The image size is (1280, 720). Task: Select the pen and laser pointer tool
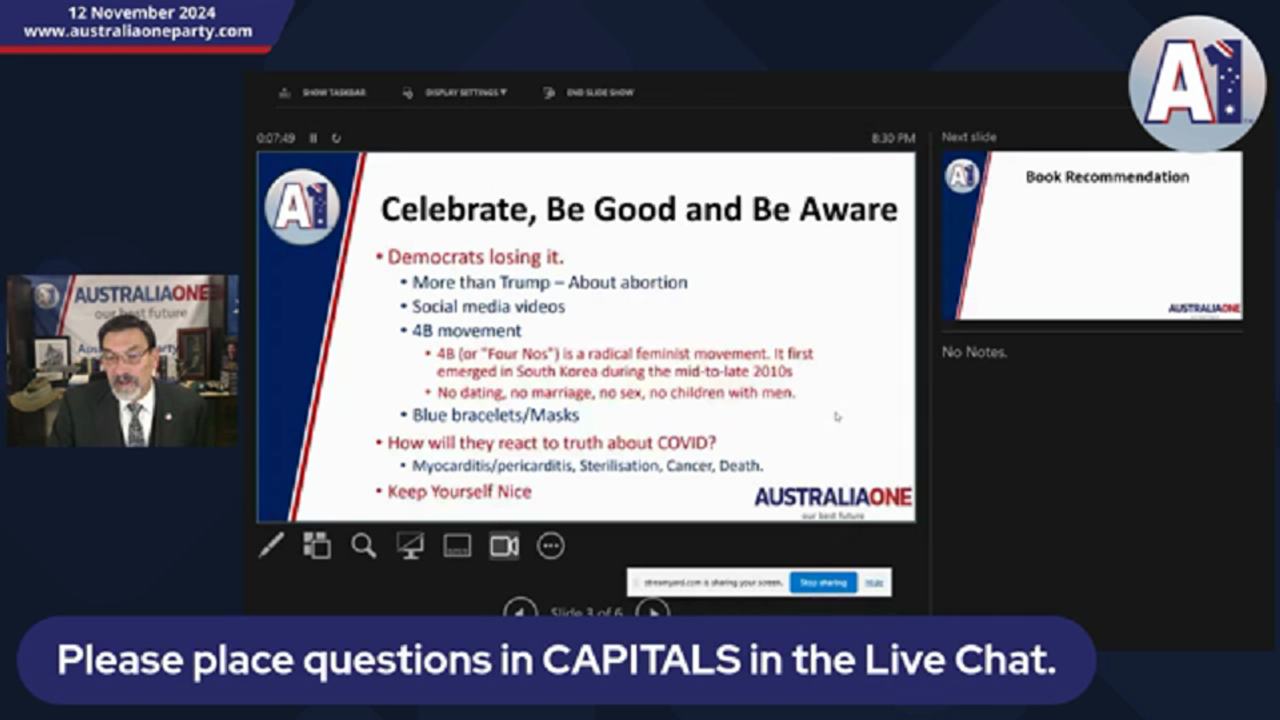pyautogui.click(x=271, y=545)
